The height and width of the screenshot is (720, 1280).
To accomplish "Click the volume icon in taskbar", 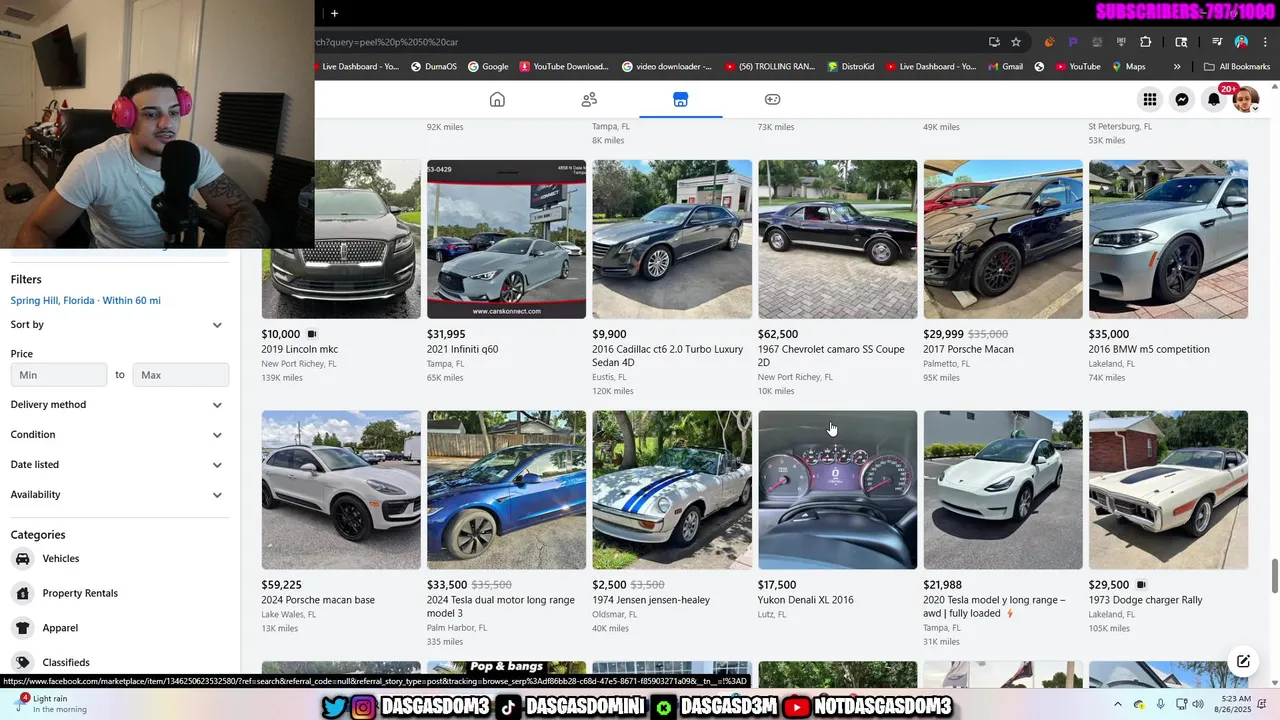I will pyautogui.click(x=1200, y=705).
